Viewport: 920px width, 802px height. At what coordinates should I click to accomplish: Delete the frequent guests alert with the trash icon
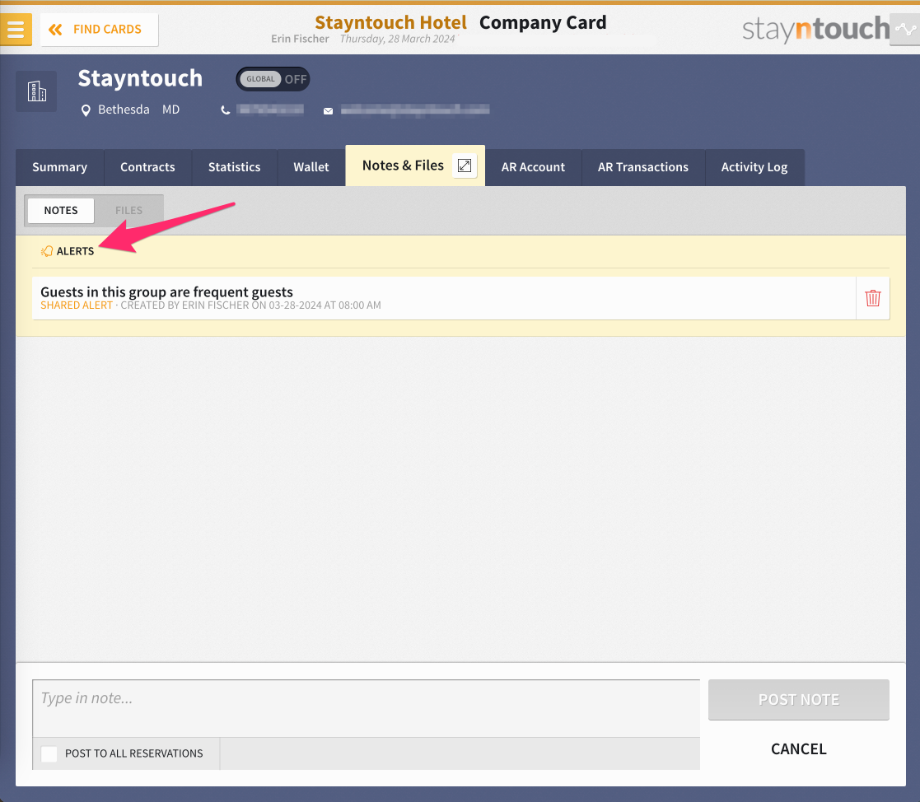(872, 298)
